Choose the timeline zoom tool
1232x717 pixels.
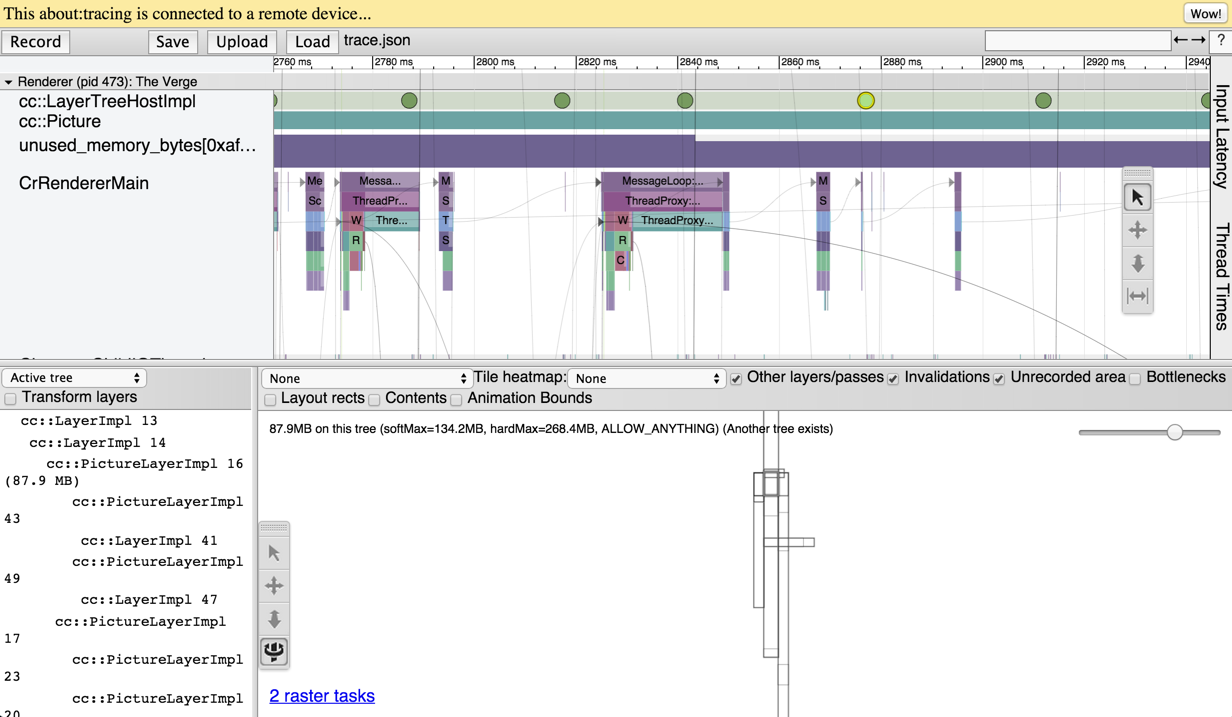(x=1137, y=264)
